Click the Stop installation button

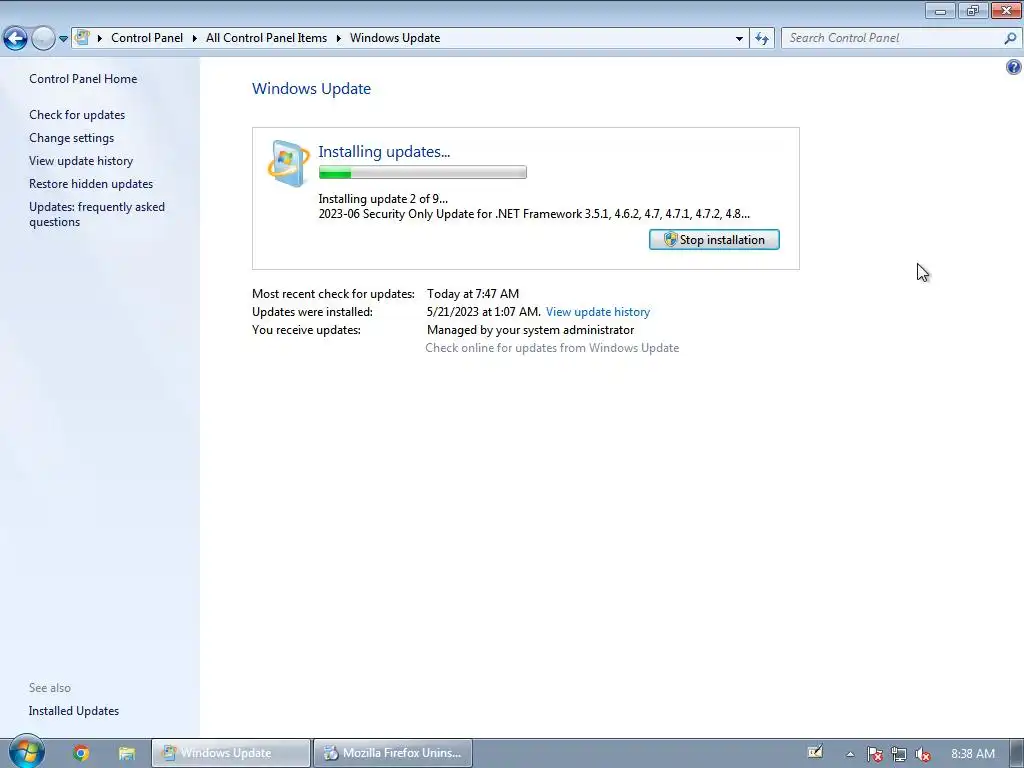714,240
